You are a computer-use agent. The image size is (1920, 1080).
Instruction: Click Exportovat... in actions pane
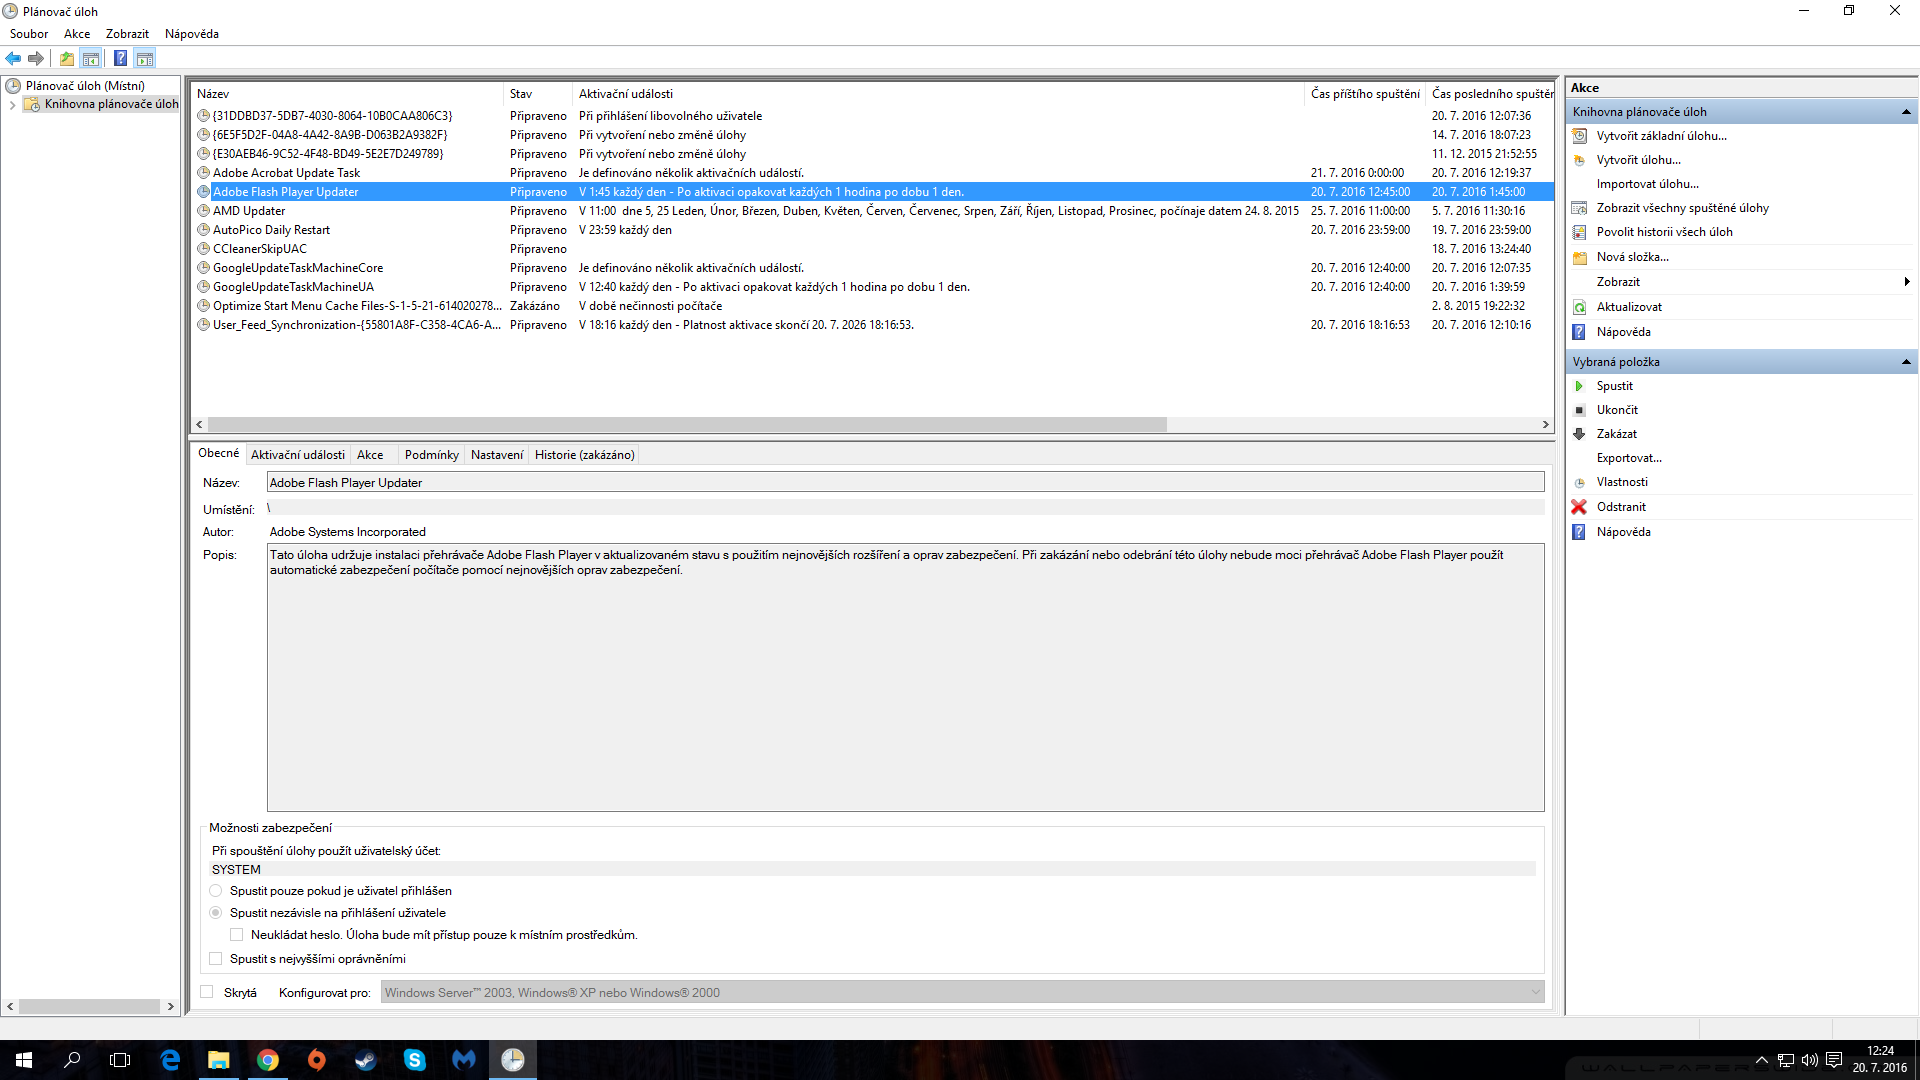coord(1628,458)
